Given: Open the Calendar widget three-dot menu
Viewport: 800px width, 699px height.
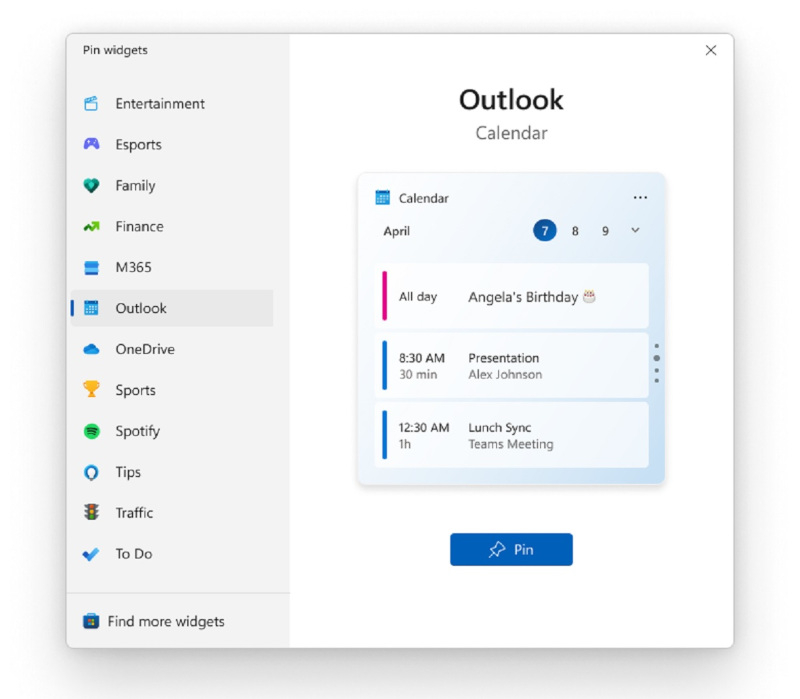Looking at the screenshot, I should [640, 198].
